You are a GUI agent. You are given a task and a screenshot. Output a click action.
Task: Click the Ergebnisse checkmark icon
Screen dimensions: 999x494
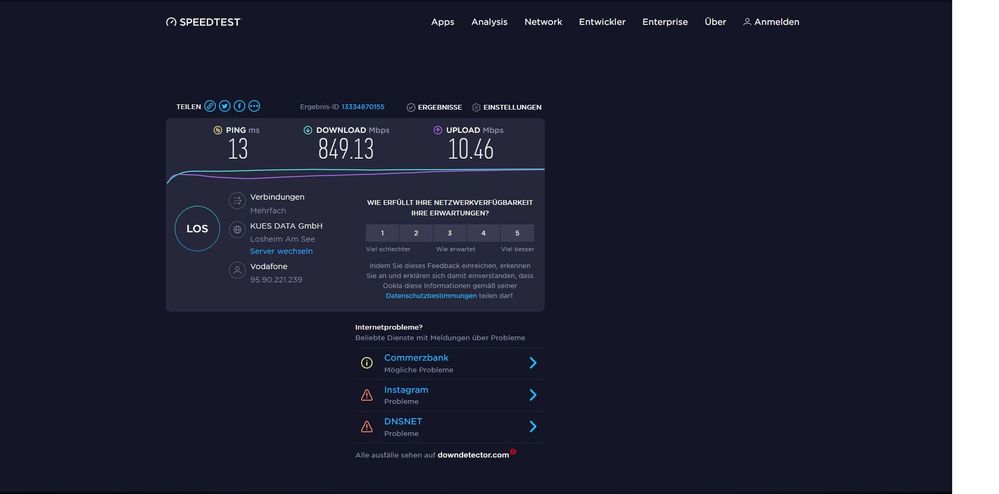(411, 107)
